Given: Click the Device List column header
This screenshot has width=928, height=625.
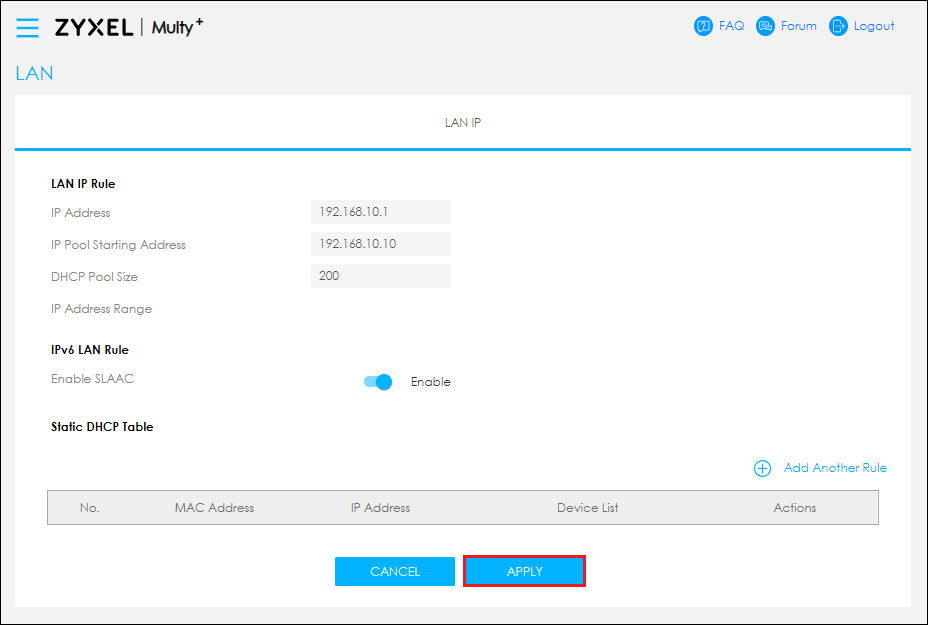Looking at the screenshot, I should (x=588, y=508).
